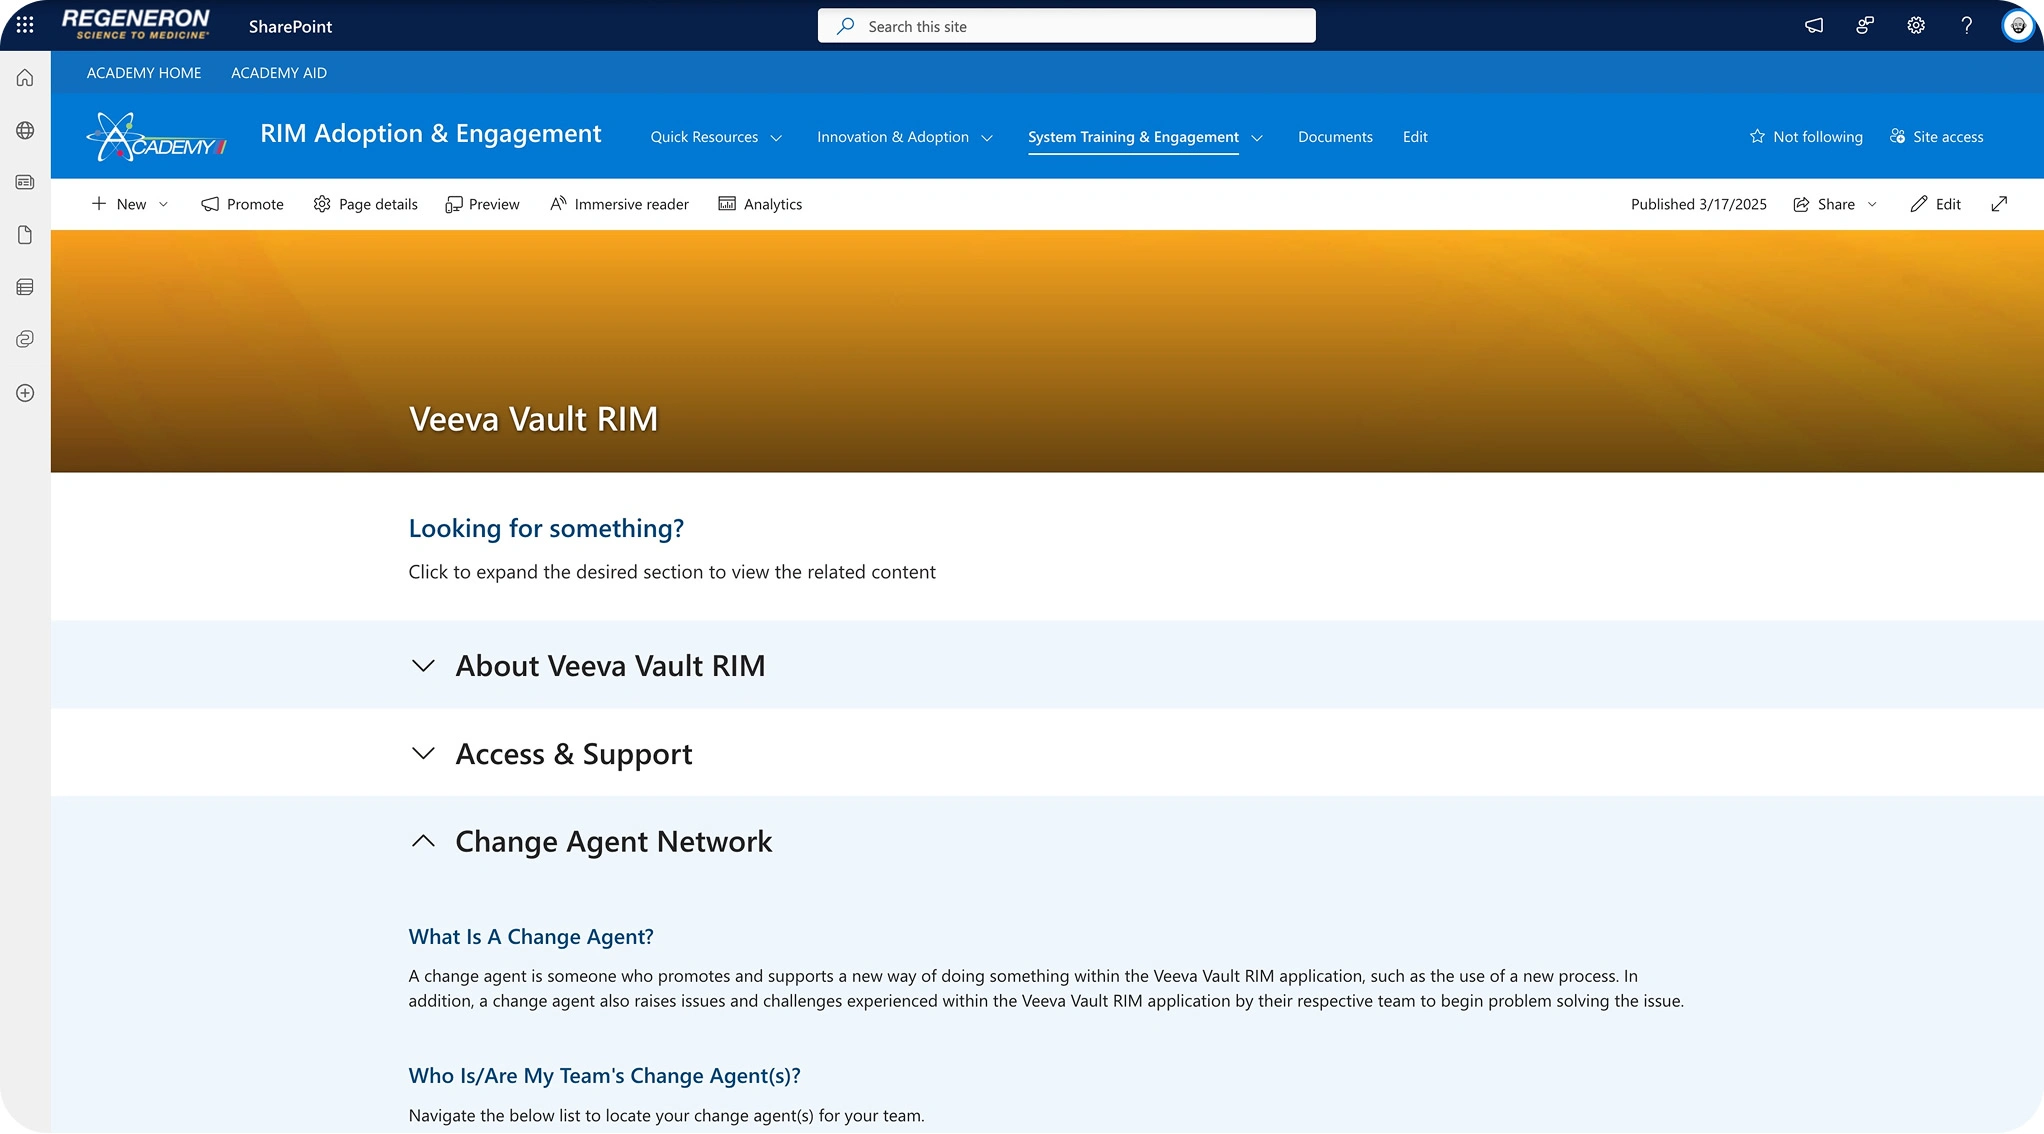Click the Preview toolbar button

[x=482, y=204]
